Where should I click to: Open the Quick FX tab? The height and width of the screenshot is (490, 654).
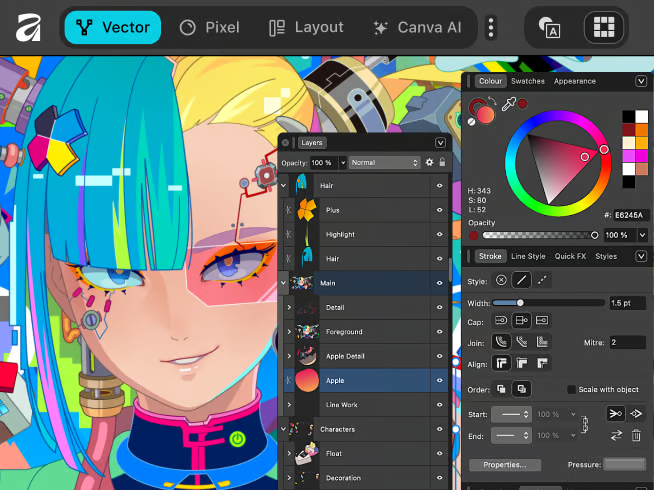pyautogui.click(x=570, y=256)
